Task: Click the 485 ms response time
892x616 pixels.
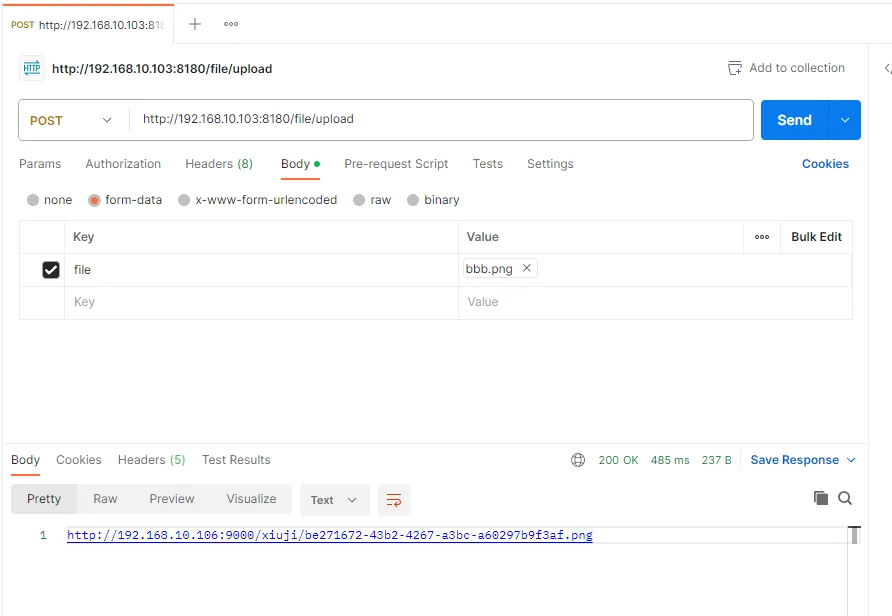Action: [670, 460]
